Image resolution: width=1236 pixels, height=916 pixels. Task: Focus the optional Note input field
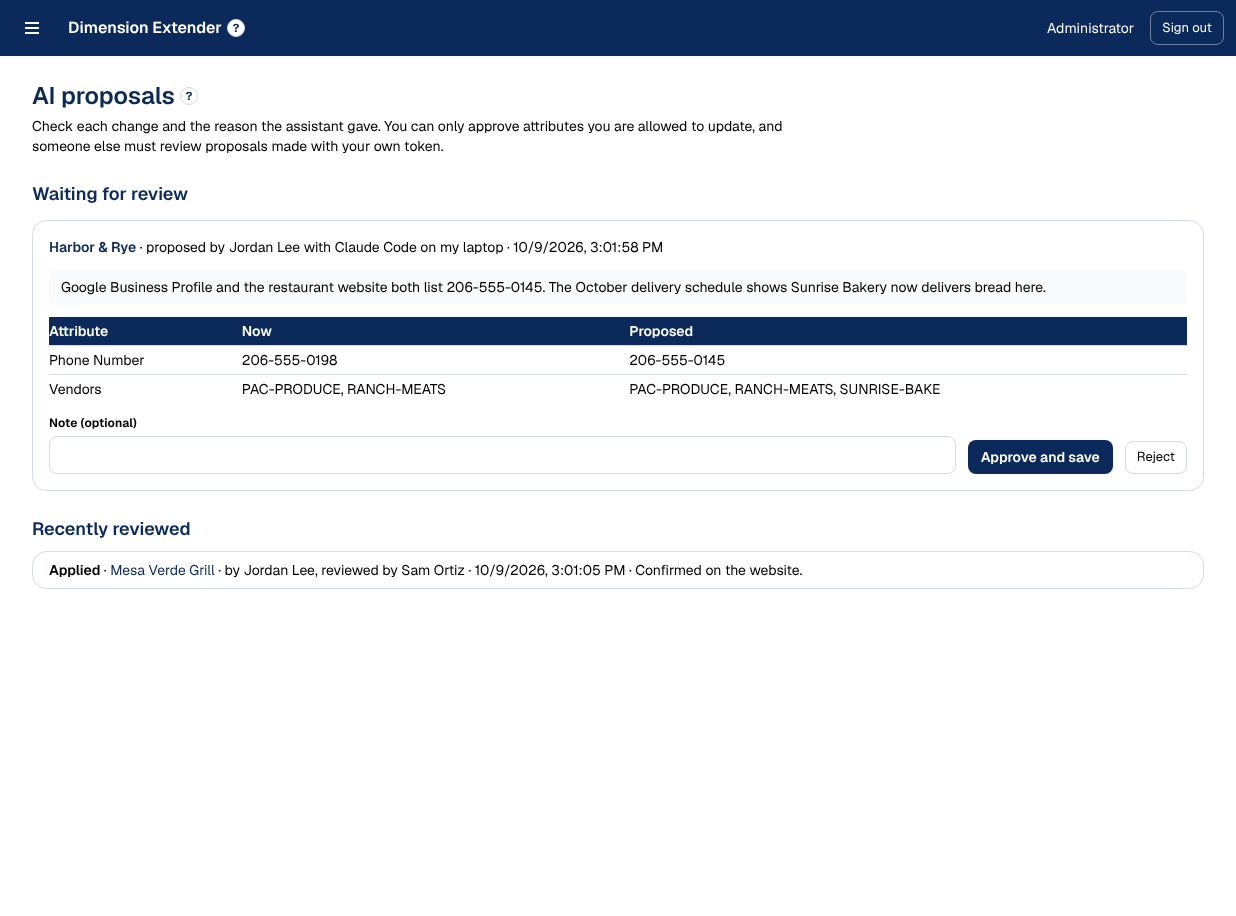pos(502,455)
